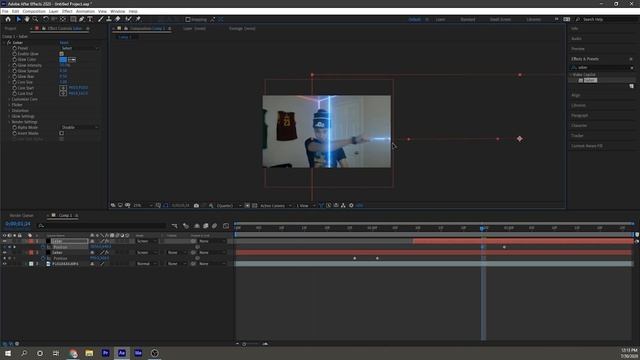Image resolution: width=640 pixels, height=360 pixels.
Task: Select the Hand tool
Action: pos(27,19)
